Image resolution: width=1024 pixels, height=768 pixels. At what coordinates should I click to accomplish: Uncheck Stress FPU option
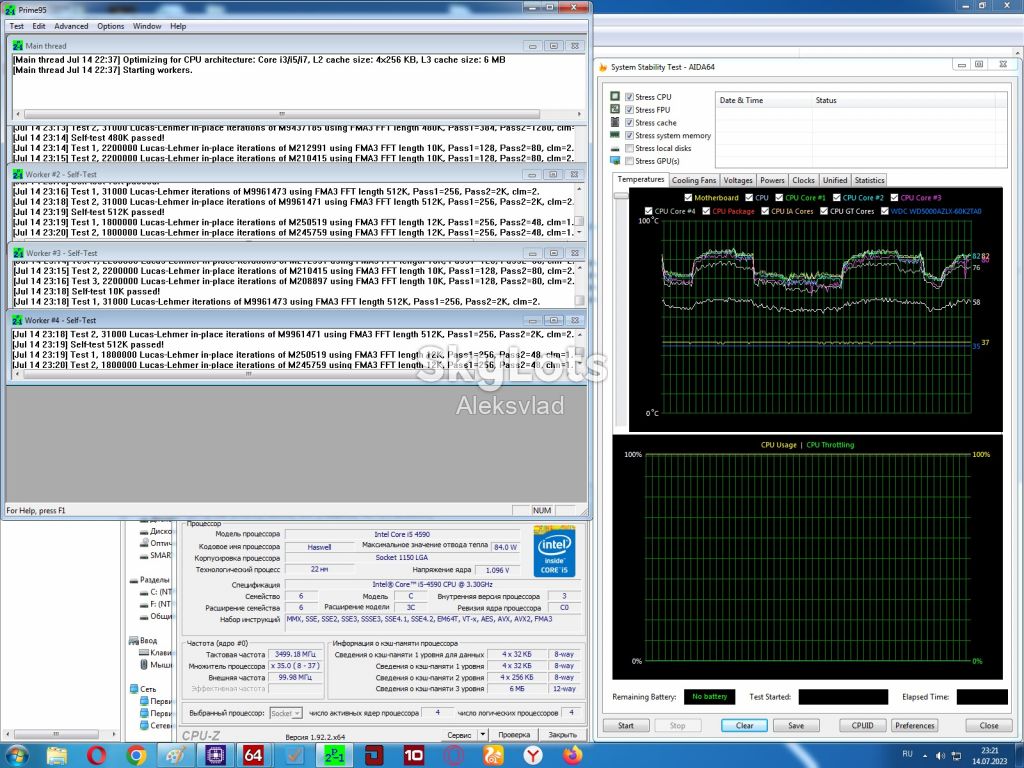click(x=630, y=110)
